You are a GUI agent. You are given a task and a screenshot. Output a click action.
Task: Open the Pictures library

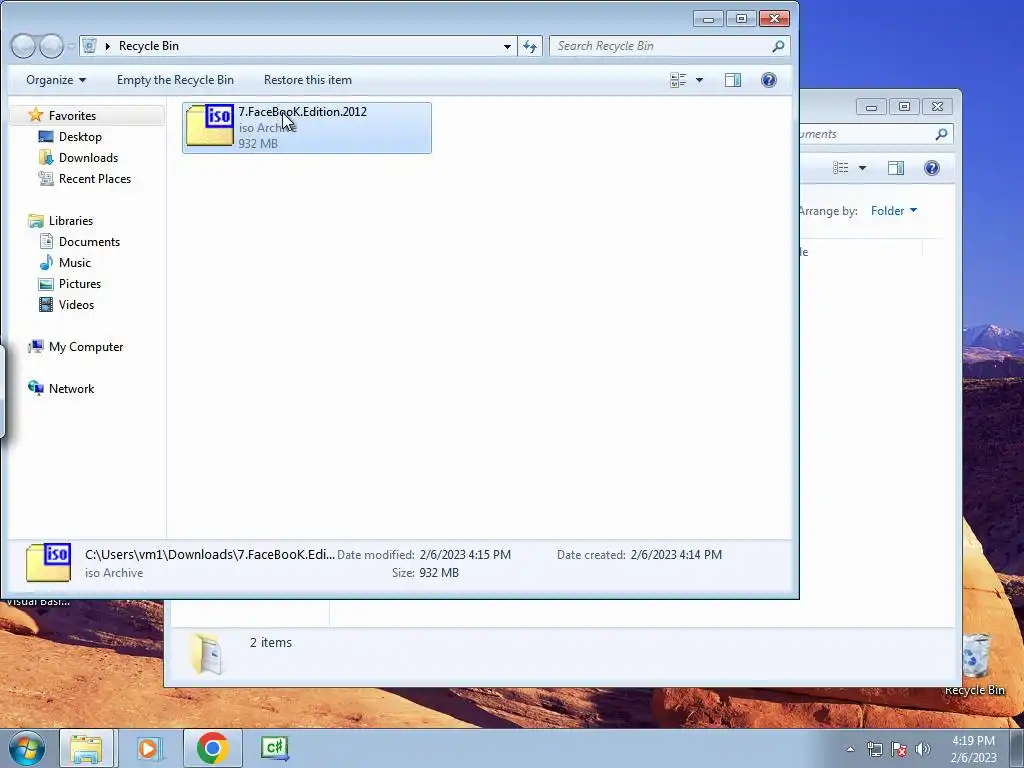(x=80, y=283)
